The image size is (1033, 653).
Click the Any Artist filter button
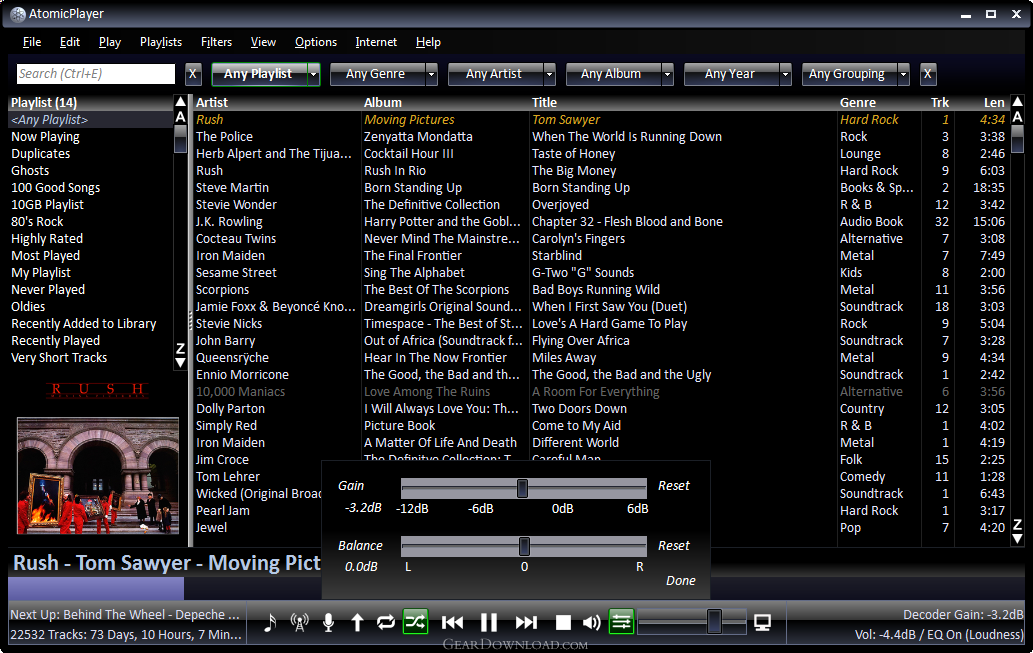pos(495,74)
